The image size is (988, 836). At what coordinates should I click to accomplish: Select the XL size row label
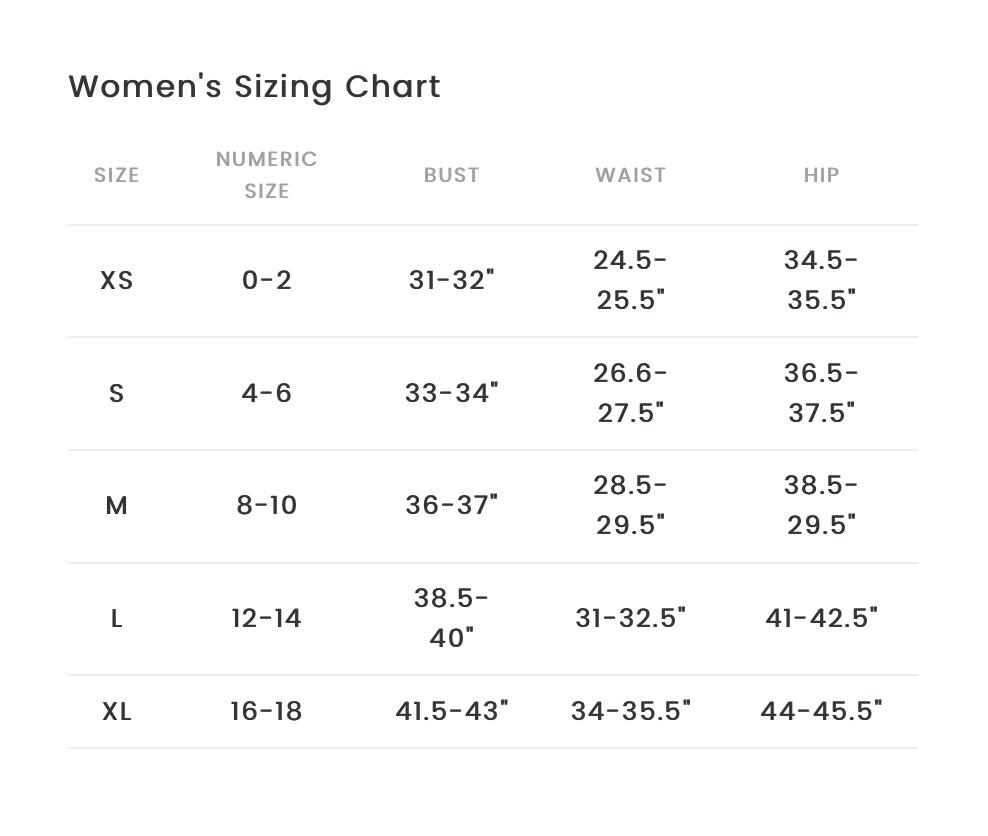[116, 712]
